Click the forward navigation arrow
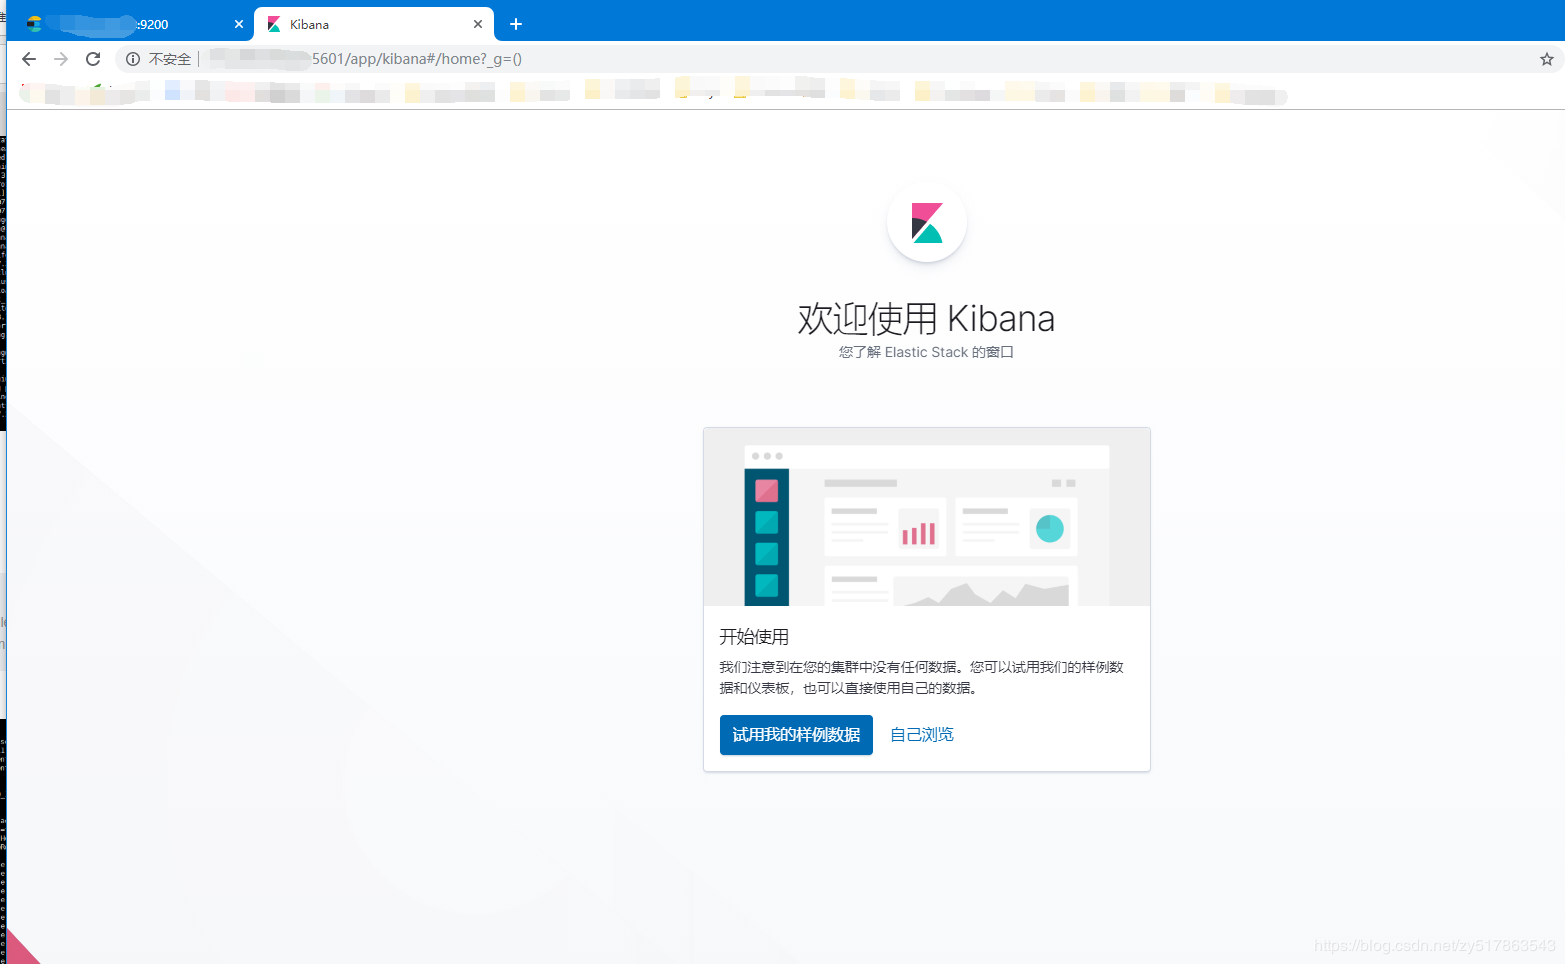The width and height of the screenshot is (1565, 964). coord(60,59)
